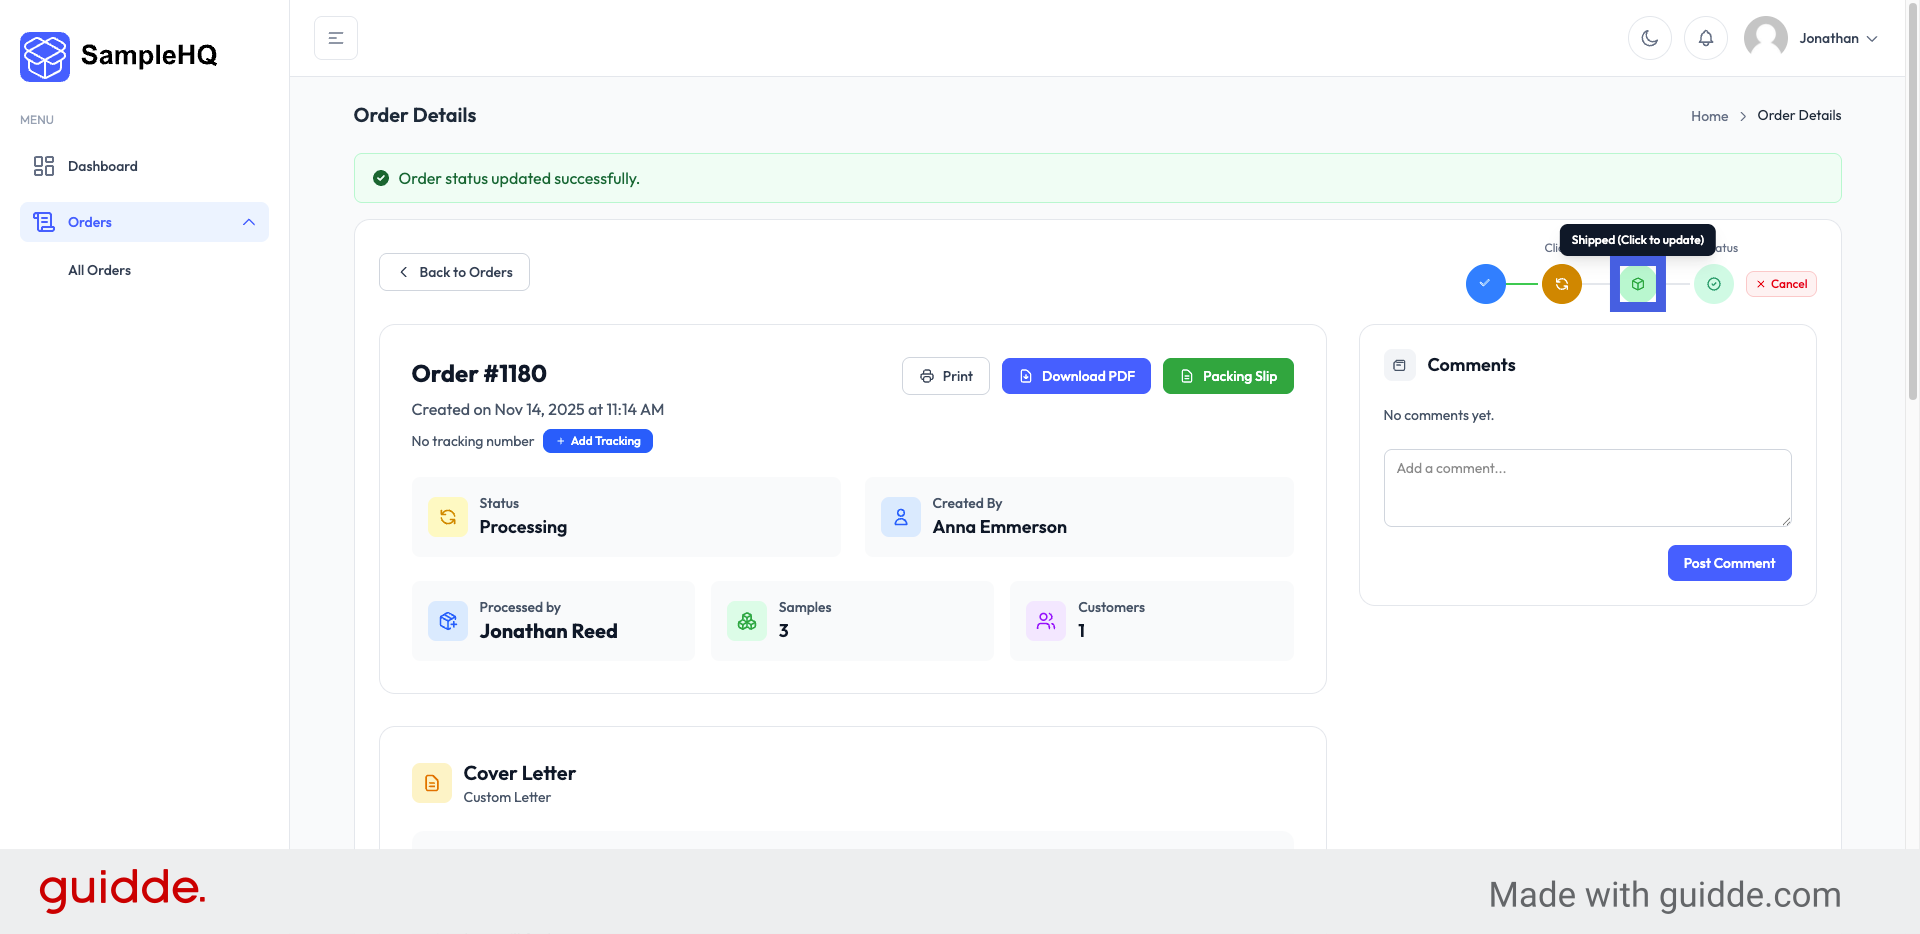Viewport: 1920px width, 934px height.
Task: Toggle the sidebar hamburger menu button
Action: pyautogui.click(x=336, y=38)
